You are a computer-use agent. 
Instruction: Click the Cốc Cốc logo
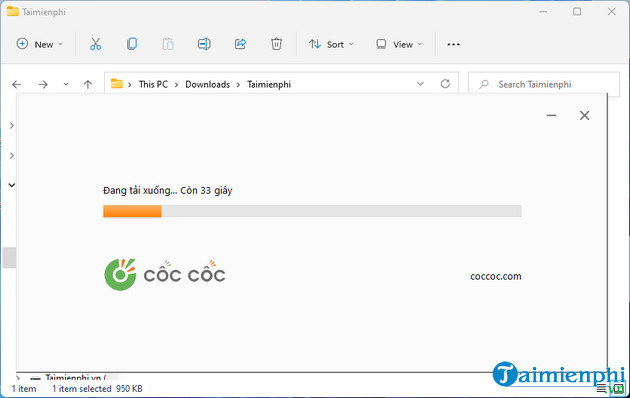point(165,275)
